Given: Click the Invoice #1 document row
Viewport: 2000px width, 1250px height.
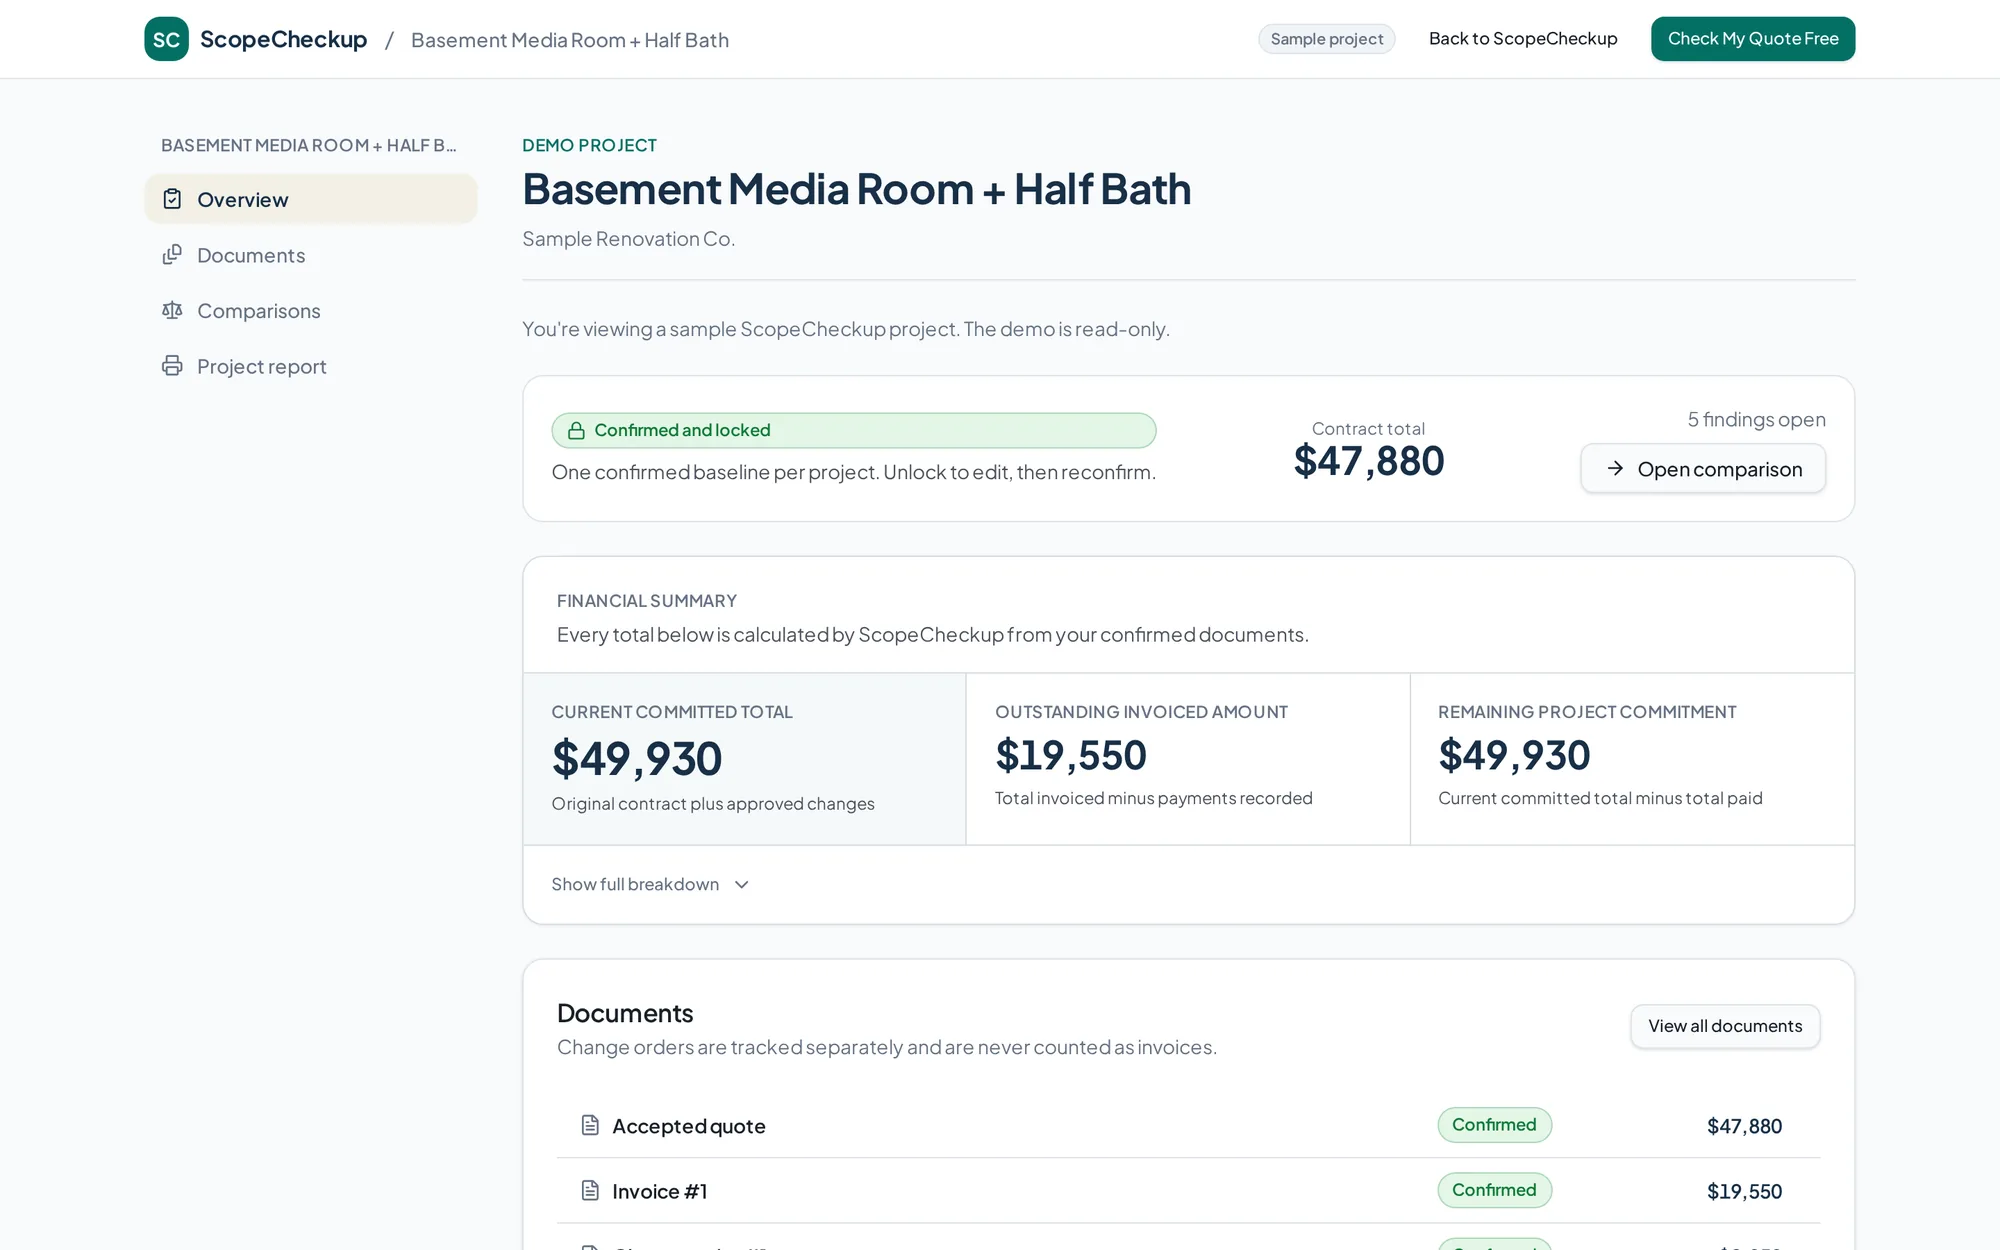Looking at the screenshot, I should click(1188, 1191).
